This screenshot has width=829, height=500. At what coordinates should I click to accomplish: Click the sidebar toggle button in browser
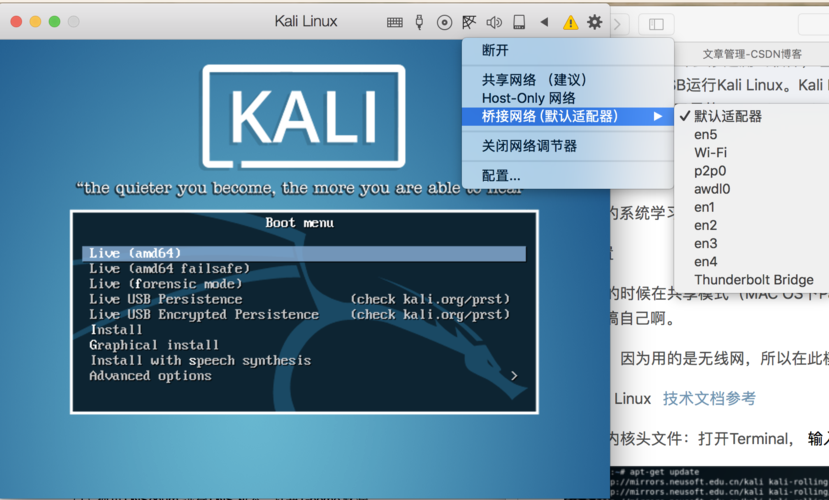pos(656,24)
